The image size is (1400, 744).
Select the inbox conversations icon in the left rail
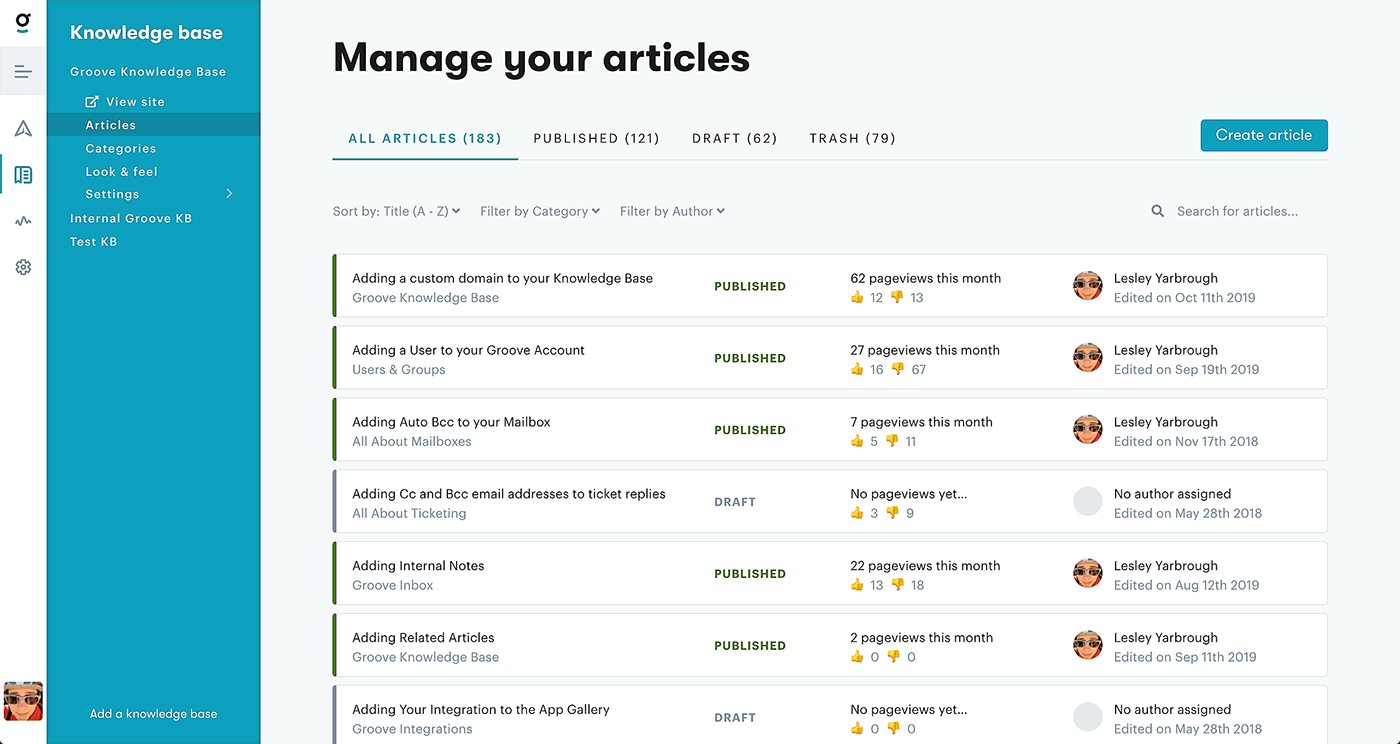(x=22, y=71)
